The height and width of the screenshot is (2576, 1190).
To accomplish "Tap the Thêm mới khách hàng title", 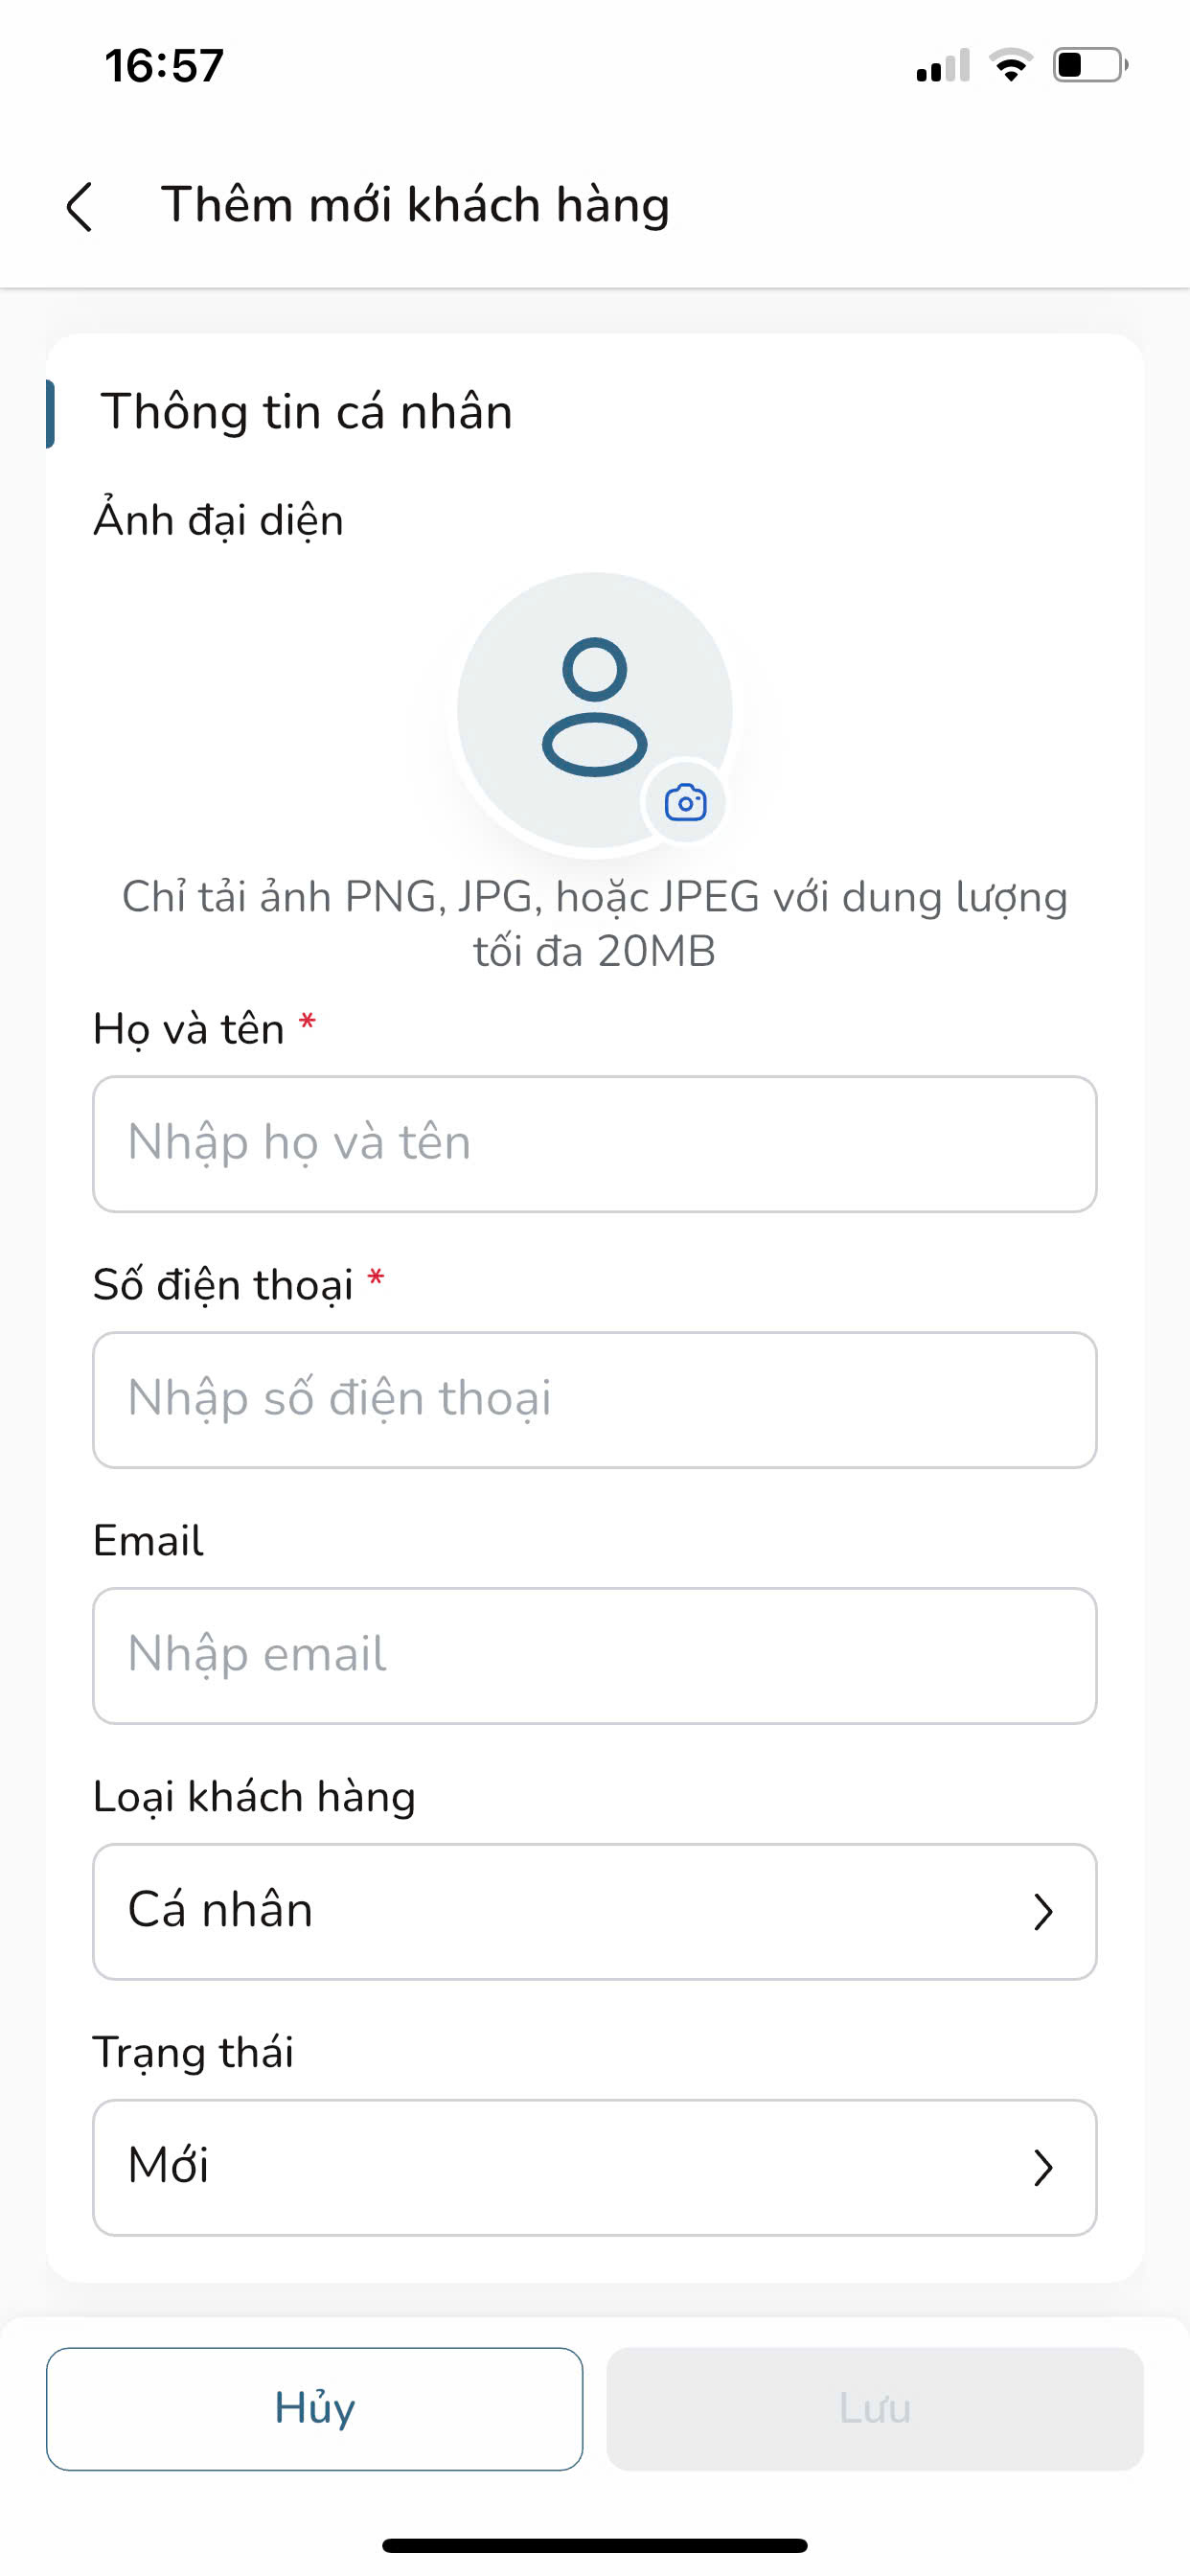I will [415, 205].
